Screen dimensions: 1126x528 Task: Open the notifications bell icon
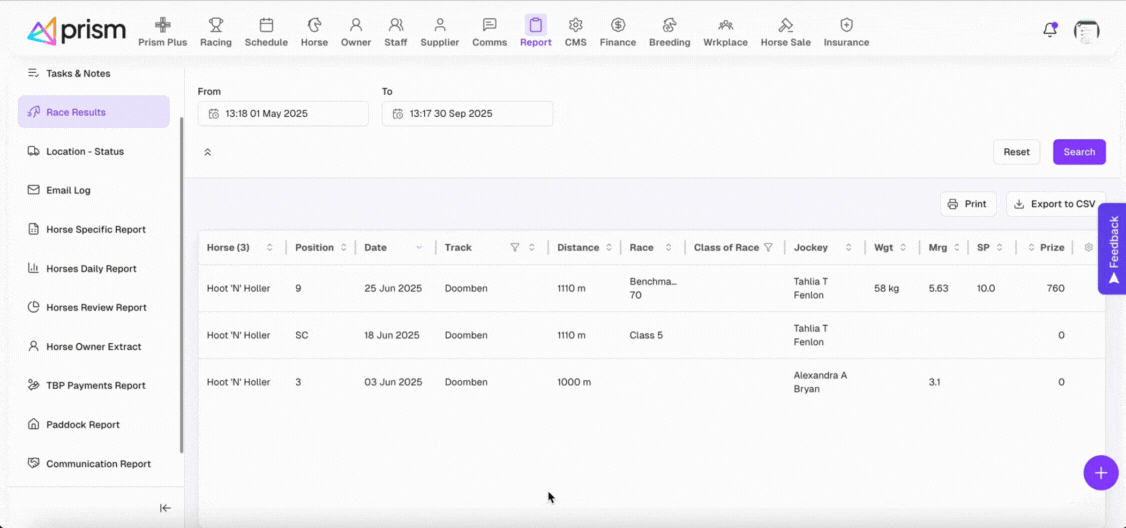[x=1049, y=30]
